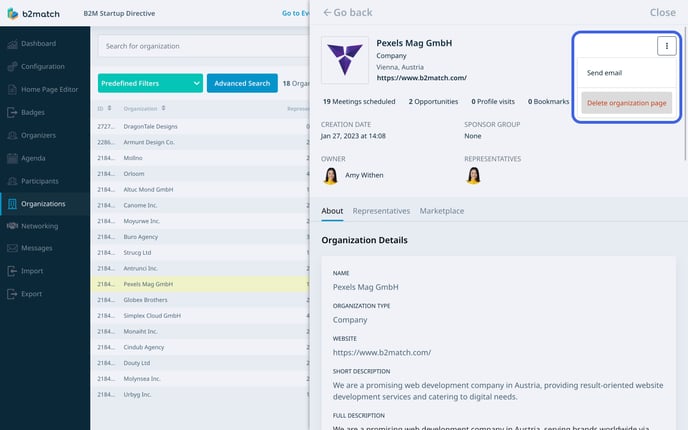This screenshot has width=688, height=430.
Task: Select the Cindub Agency row
Action: (200, 348)
